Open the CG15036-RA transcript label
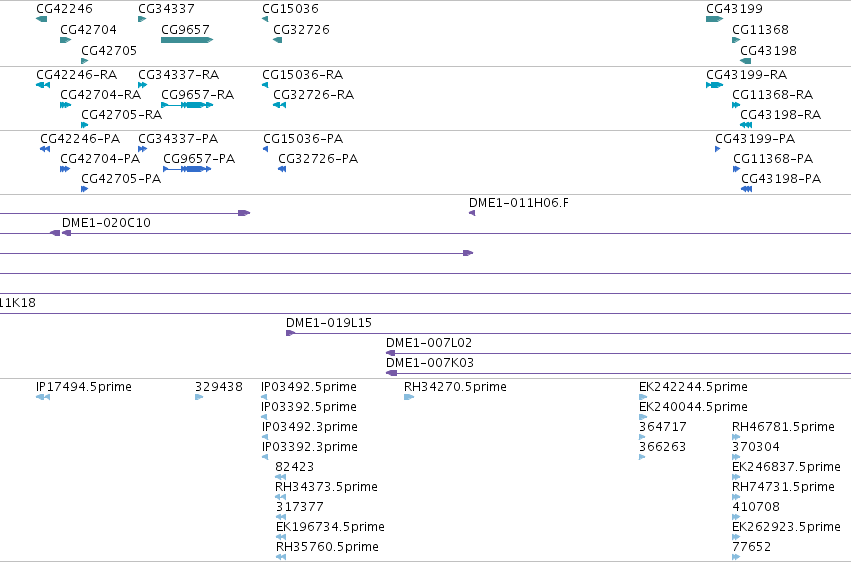 302,74
